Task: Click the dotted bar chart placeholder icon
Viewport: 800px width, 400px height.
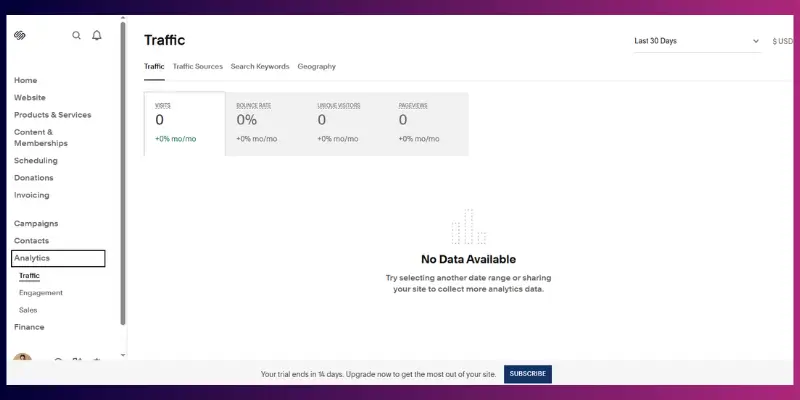Action: (469, 227)
